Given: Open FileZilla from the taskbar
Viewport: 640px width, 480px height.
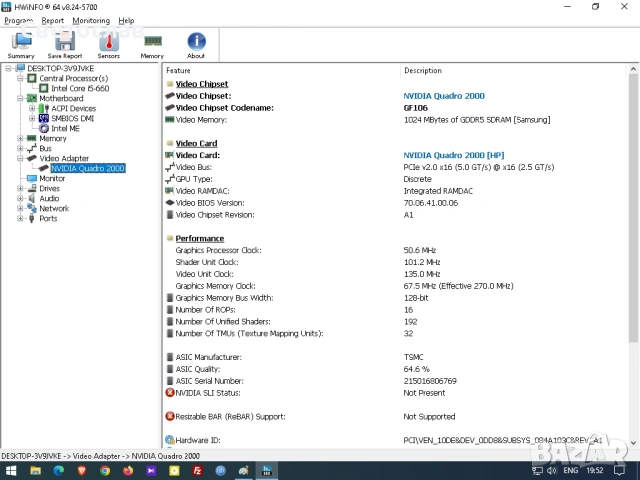Looking at the screenshot, I should (x=198, y=471).
